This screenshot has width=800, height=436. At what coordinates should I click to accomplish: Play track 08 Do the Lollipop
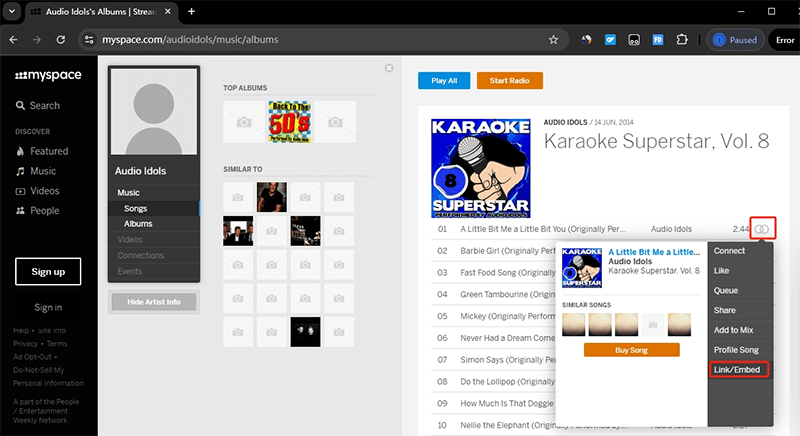pyautogui.click(x=508, y=381)
